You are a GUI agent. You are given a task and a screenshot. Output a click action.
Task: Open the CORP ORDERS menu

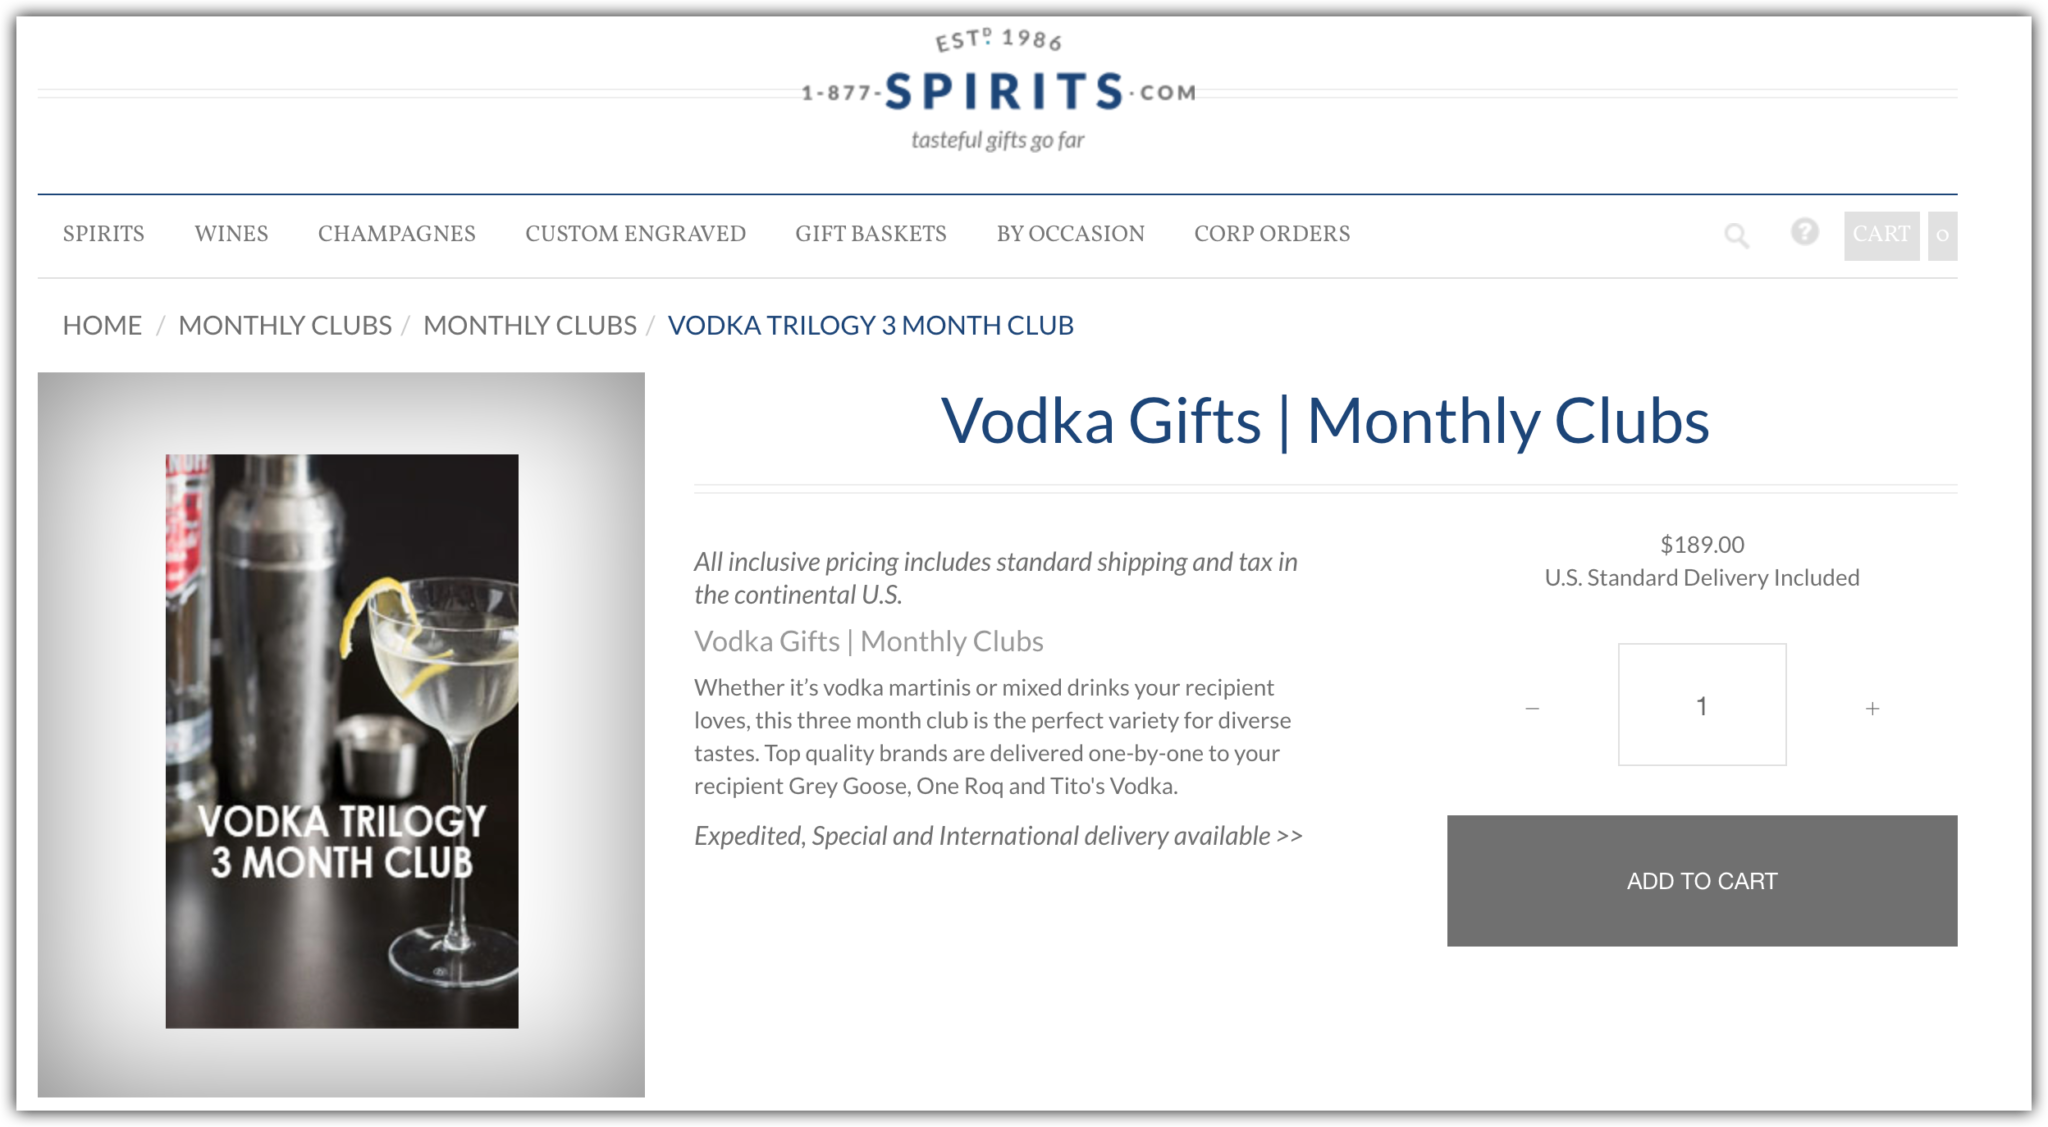coord(1271,234)
